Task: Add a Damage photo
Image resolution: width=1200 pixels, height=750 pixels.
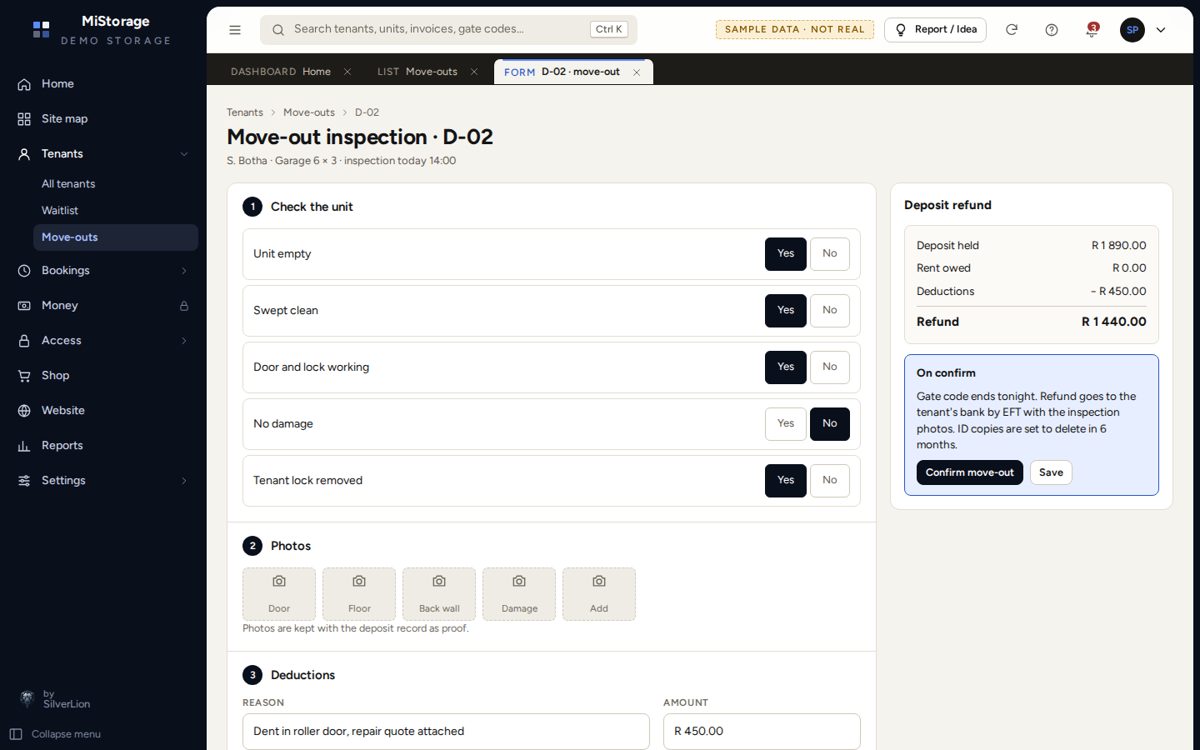Action: 519,594
